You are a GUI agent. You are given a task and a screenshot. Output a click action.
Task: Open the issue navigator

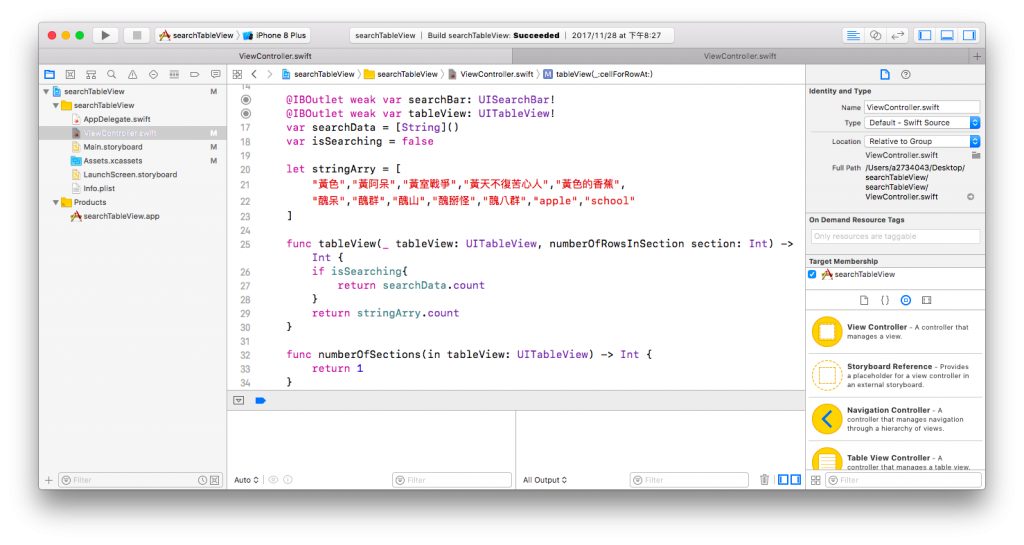click(x=133, y=74)
